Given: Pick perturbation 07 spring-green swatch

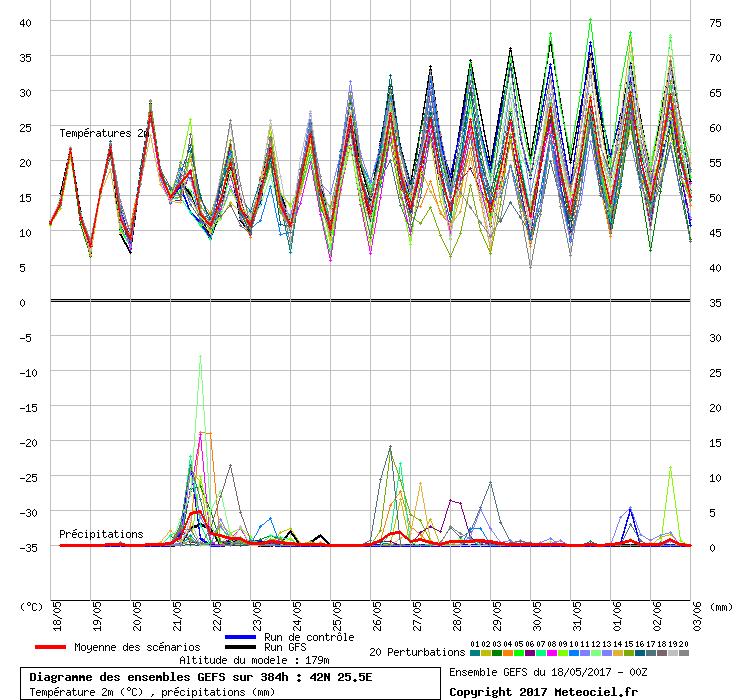Looking at the screenshot, I should tap(541, 653).
